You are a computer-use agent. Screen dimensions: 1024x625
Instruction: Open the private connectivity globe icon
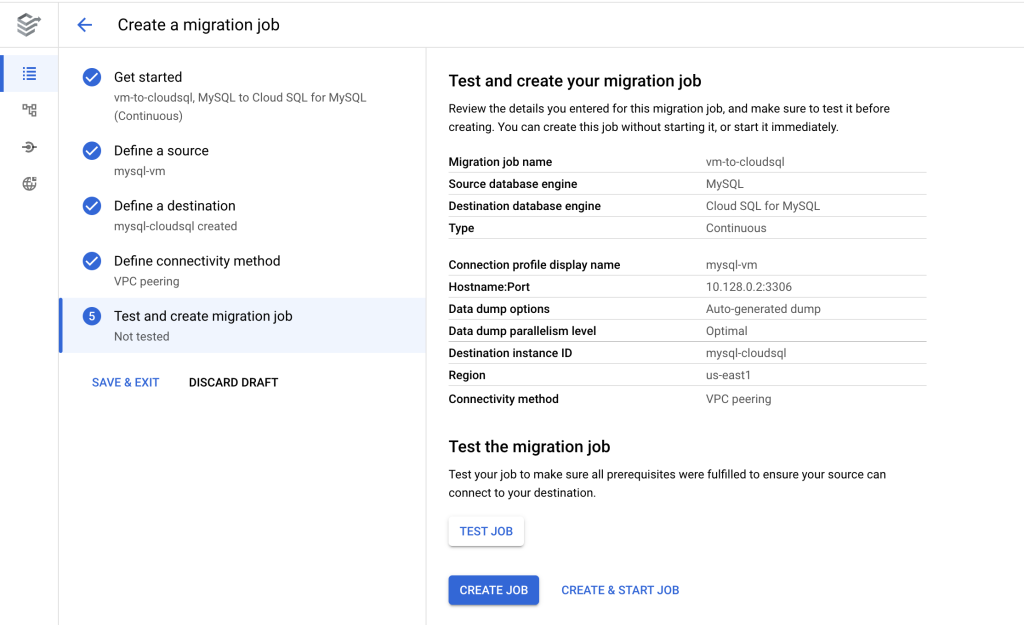(x=29, y=184)
